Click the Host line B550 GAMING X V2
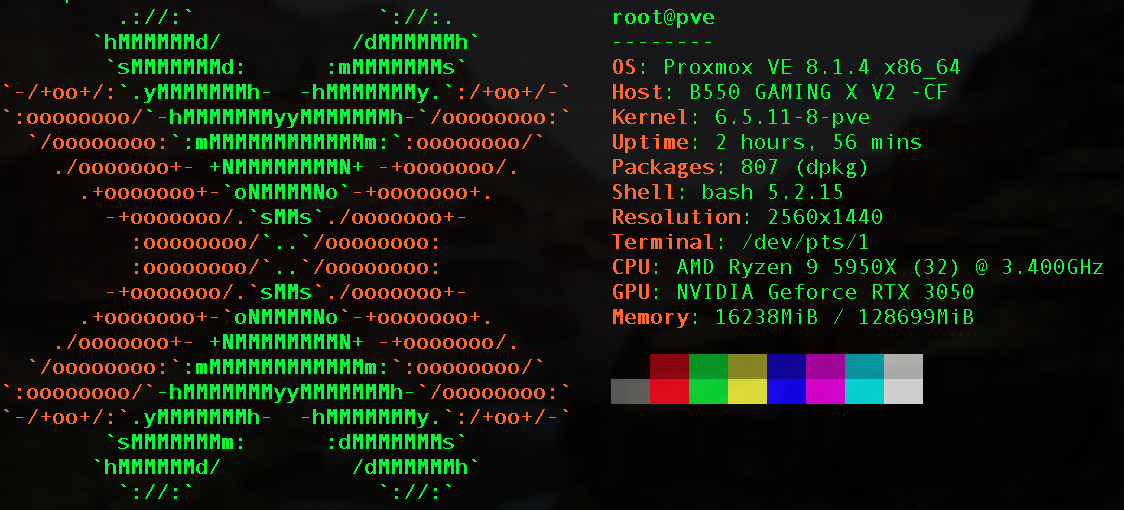1124x510 pixels. pos(780,93)
